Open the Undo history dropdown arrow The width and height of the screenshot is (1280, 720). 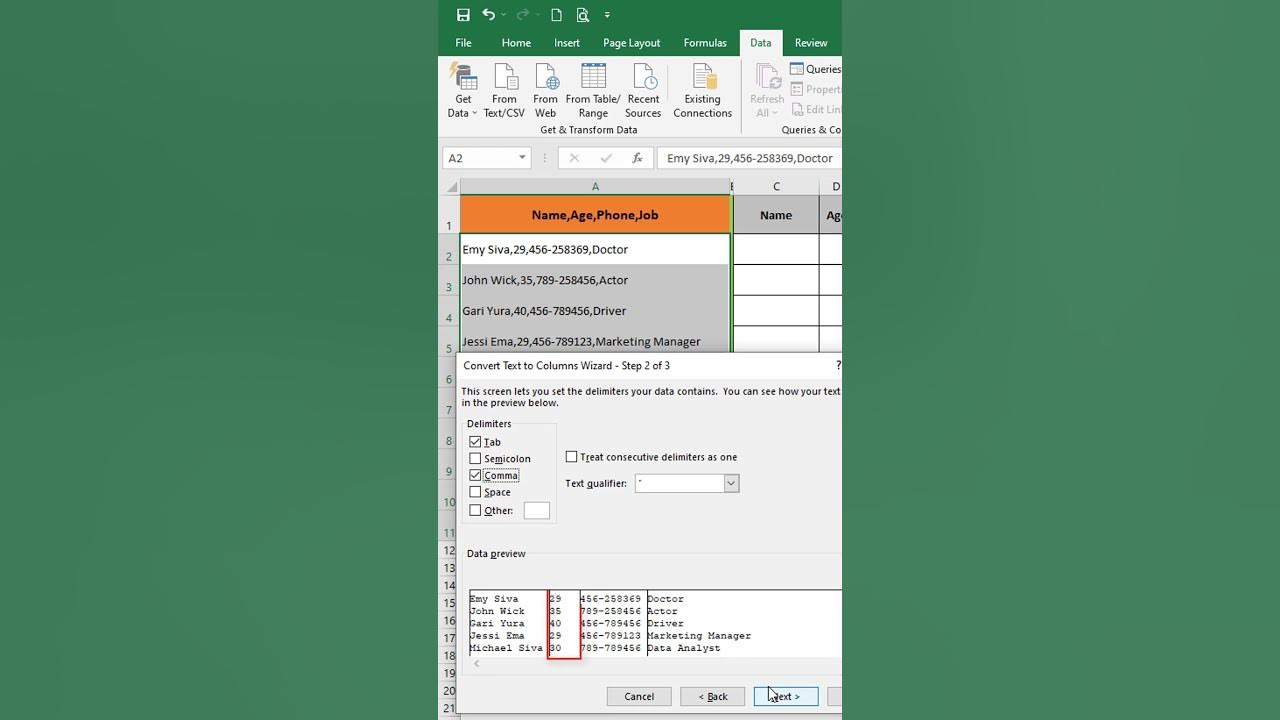tap(503, 15)
